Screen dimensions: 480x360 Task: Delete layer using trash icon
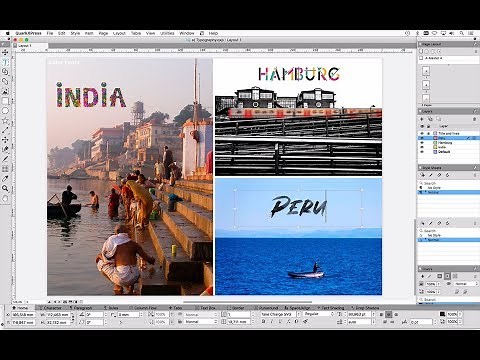pos(475,119)
